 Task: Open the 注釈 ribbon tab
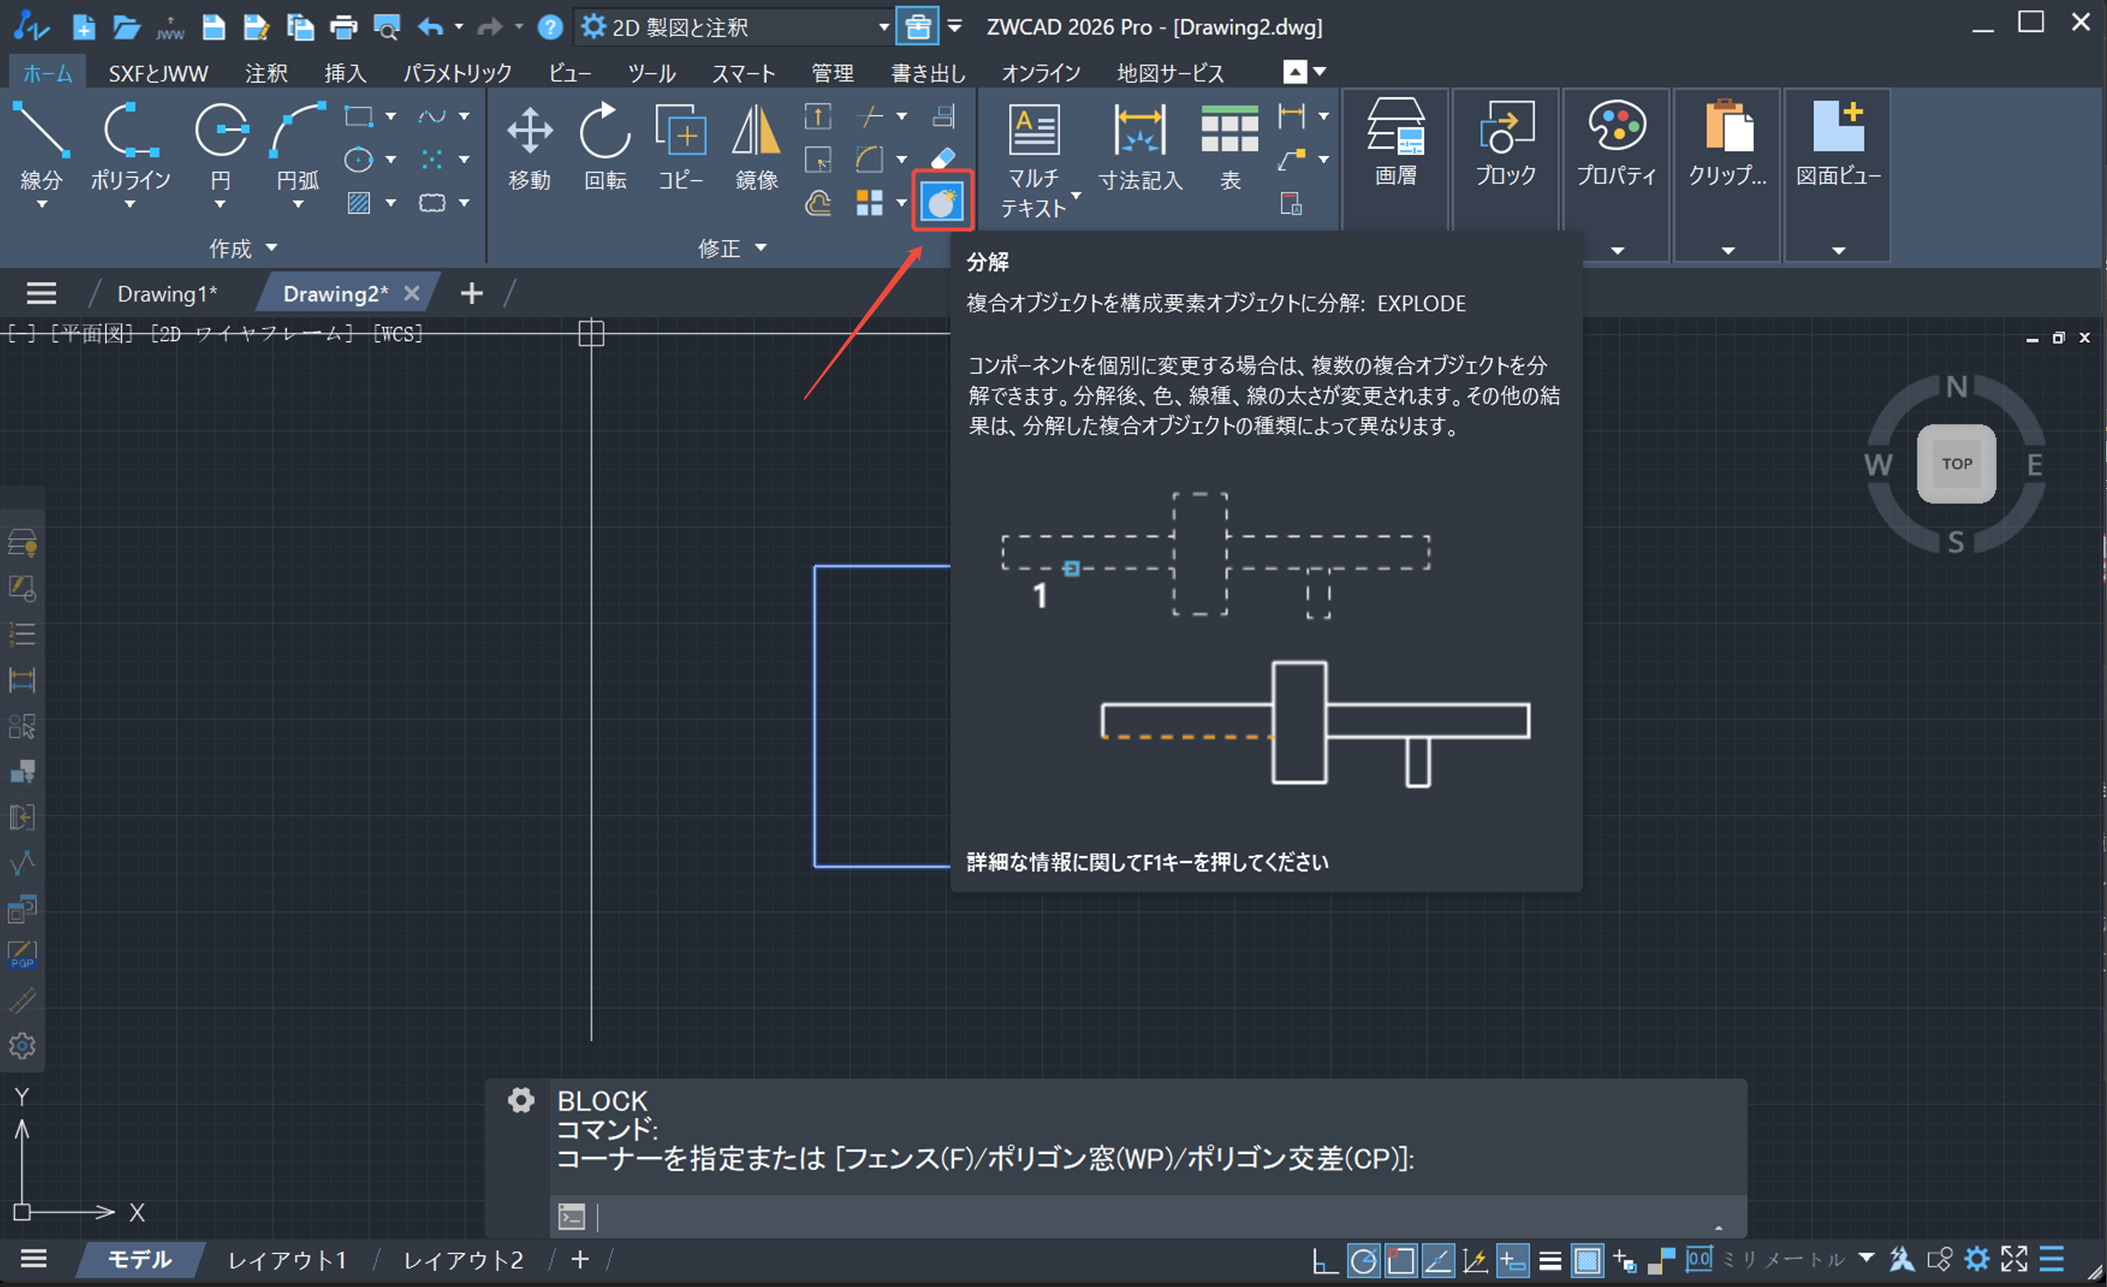tap(266, 73)
